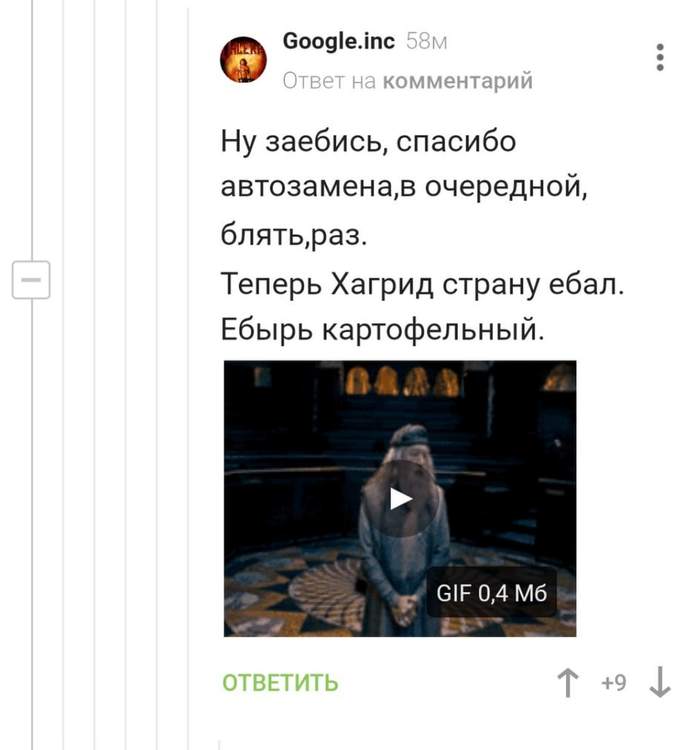This screenshot has height=750, width=700.
Task: Collapse the branch via the fourth thread line
Action: click(125, 375)
